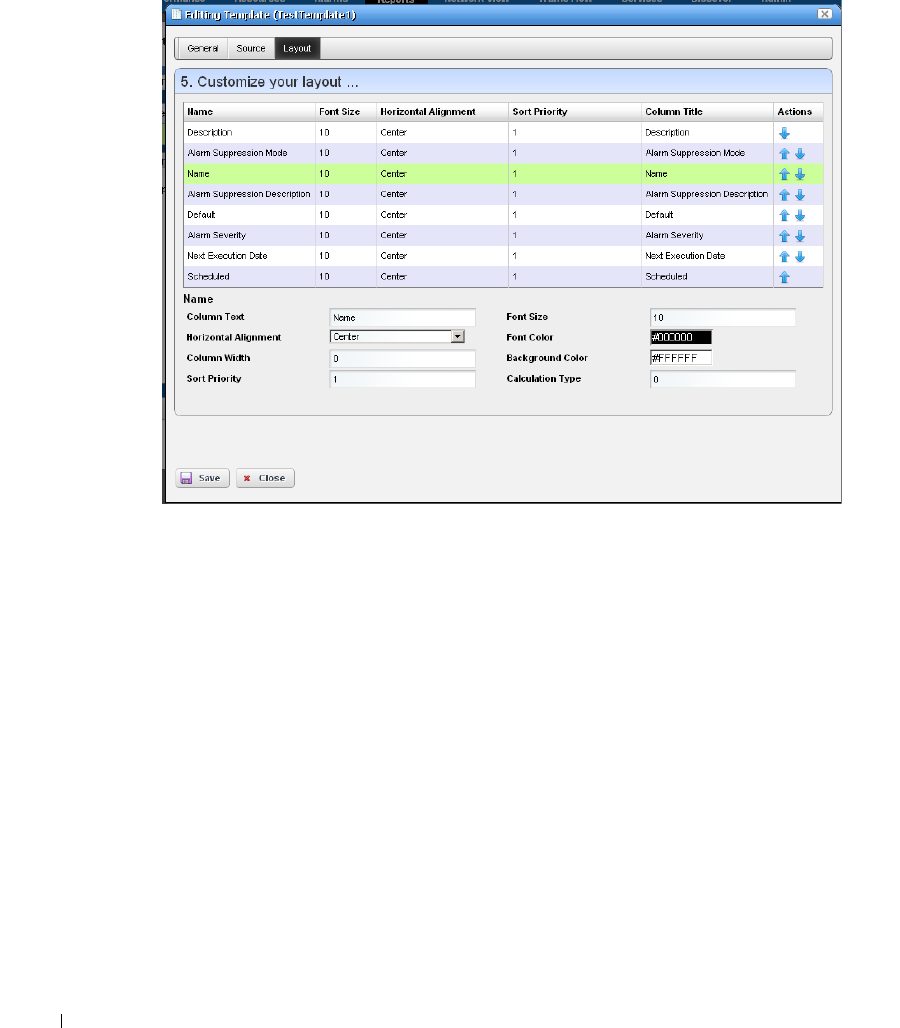Image resolution: width=900 pixels, height=1028 pixels.
Task: Move the Alarm Severity row up
Action: click(x=784, y=236)
